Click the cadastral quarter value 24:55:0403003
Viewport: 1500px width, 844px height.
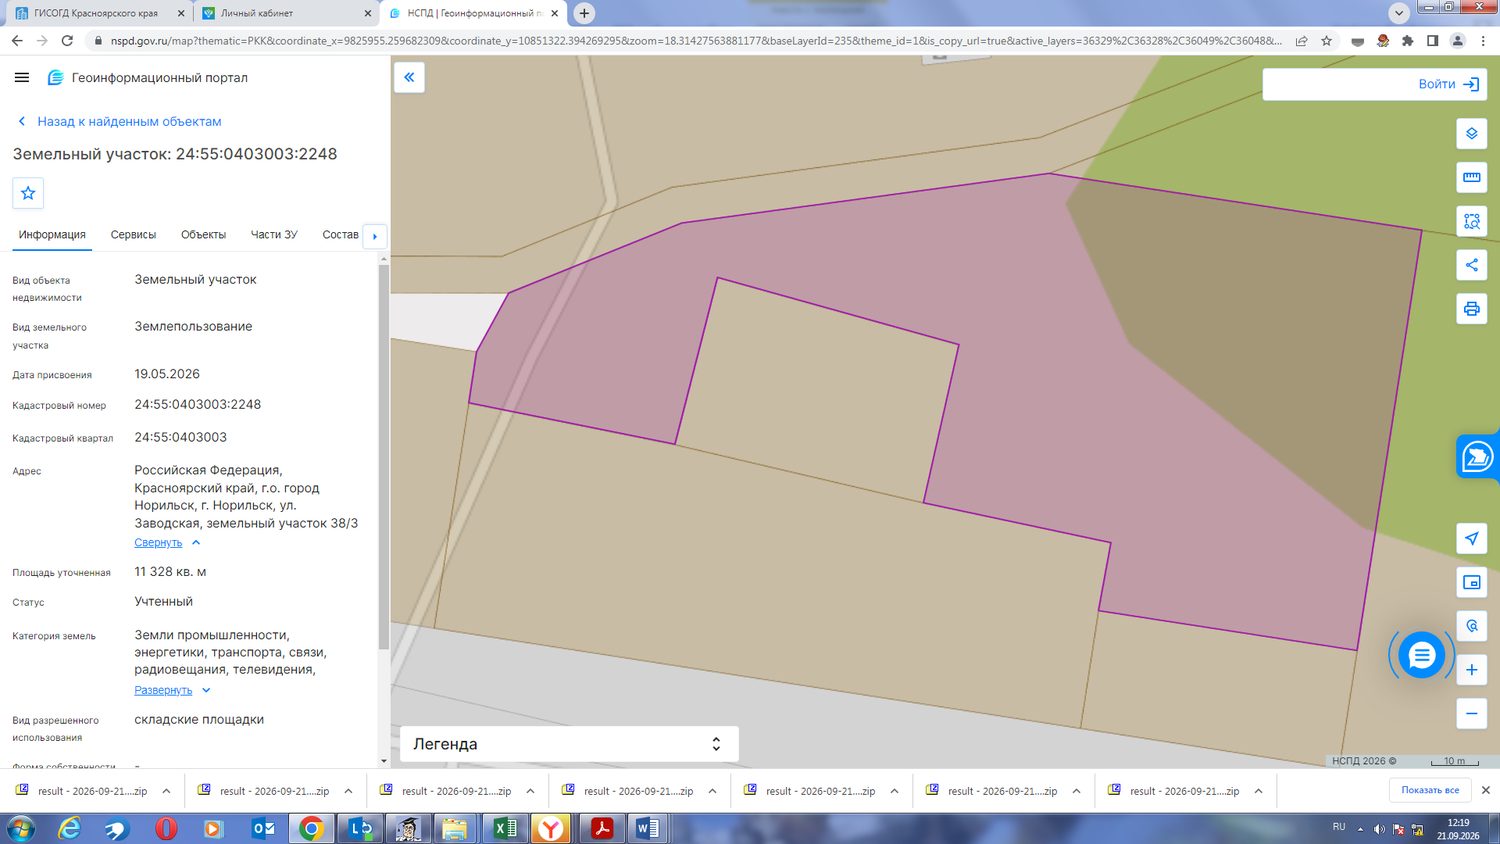pyautogui.click(x=181, y=438)
